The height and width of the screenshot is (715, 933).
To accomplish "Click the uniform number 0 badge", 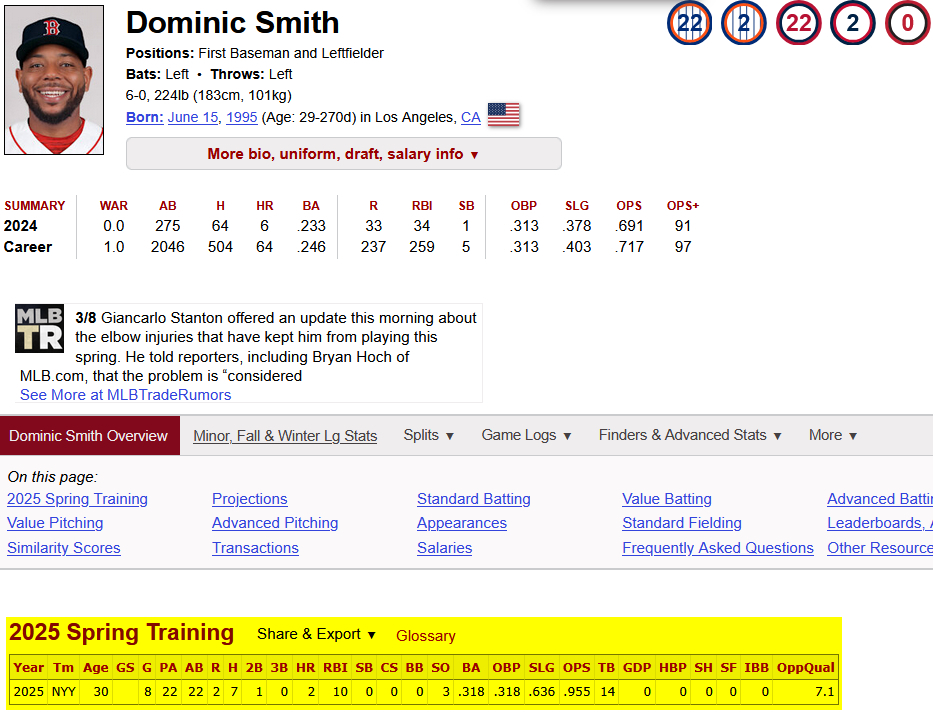I will point(907,23).
